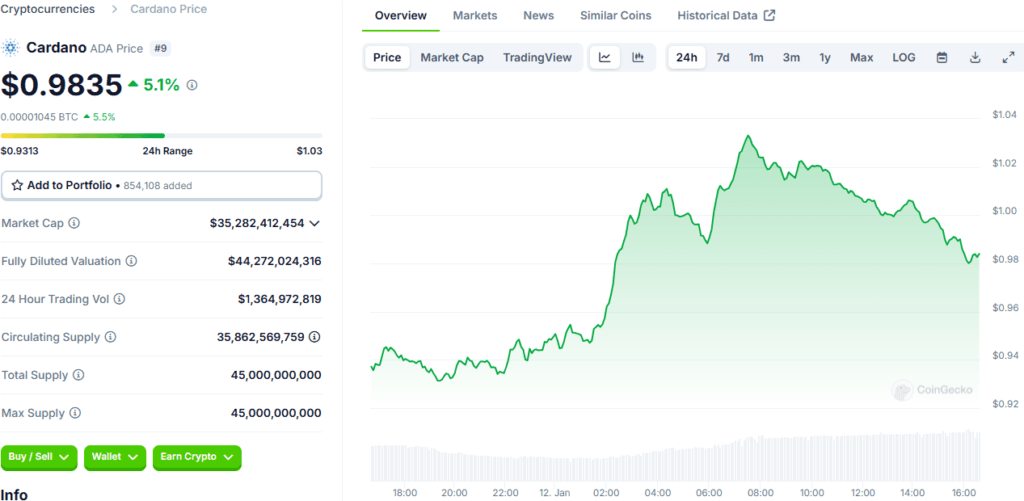Expand Market Cap details chevron
The height and width of the screenshot is (501, 1024).
314,223
